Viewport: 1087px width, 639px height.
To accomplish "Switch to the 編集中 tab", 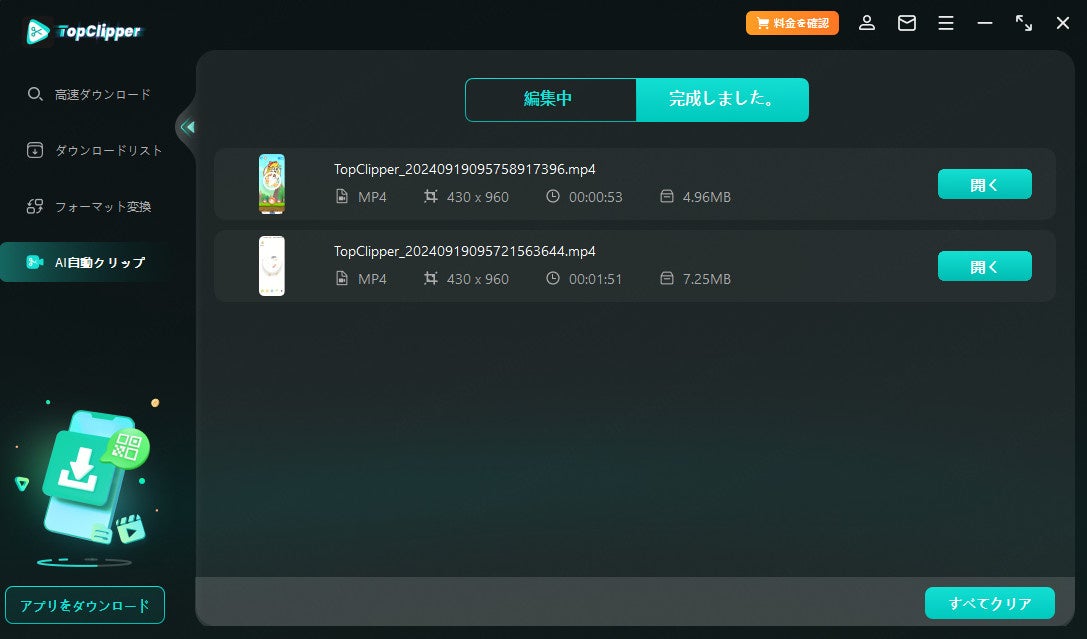I will tap(550, 99).
